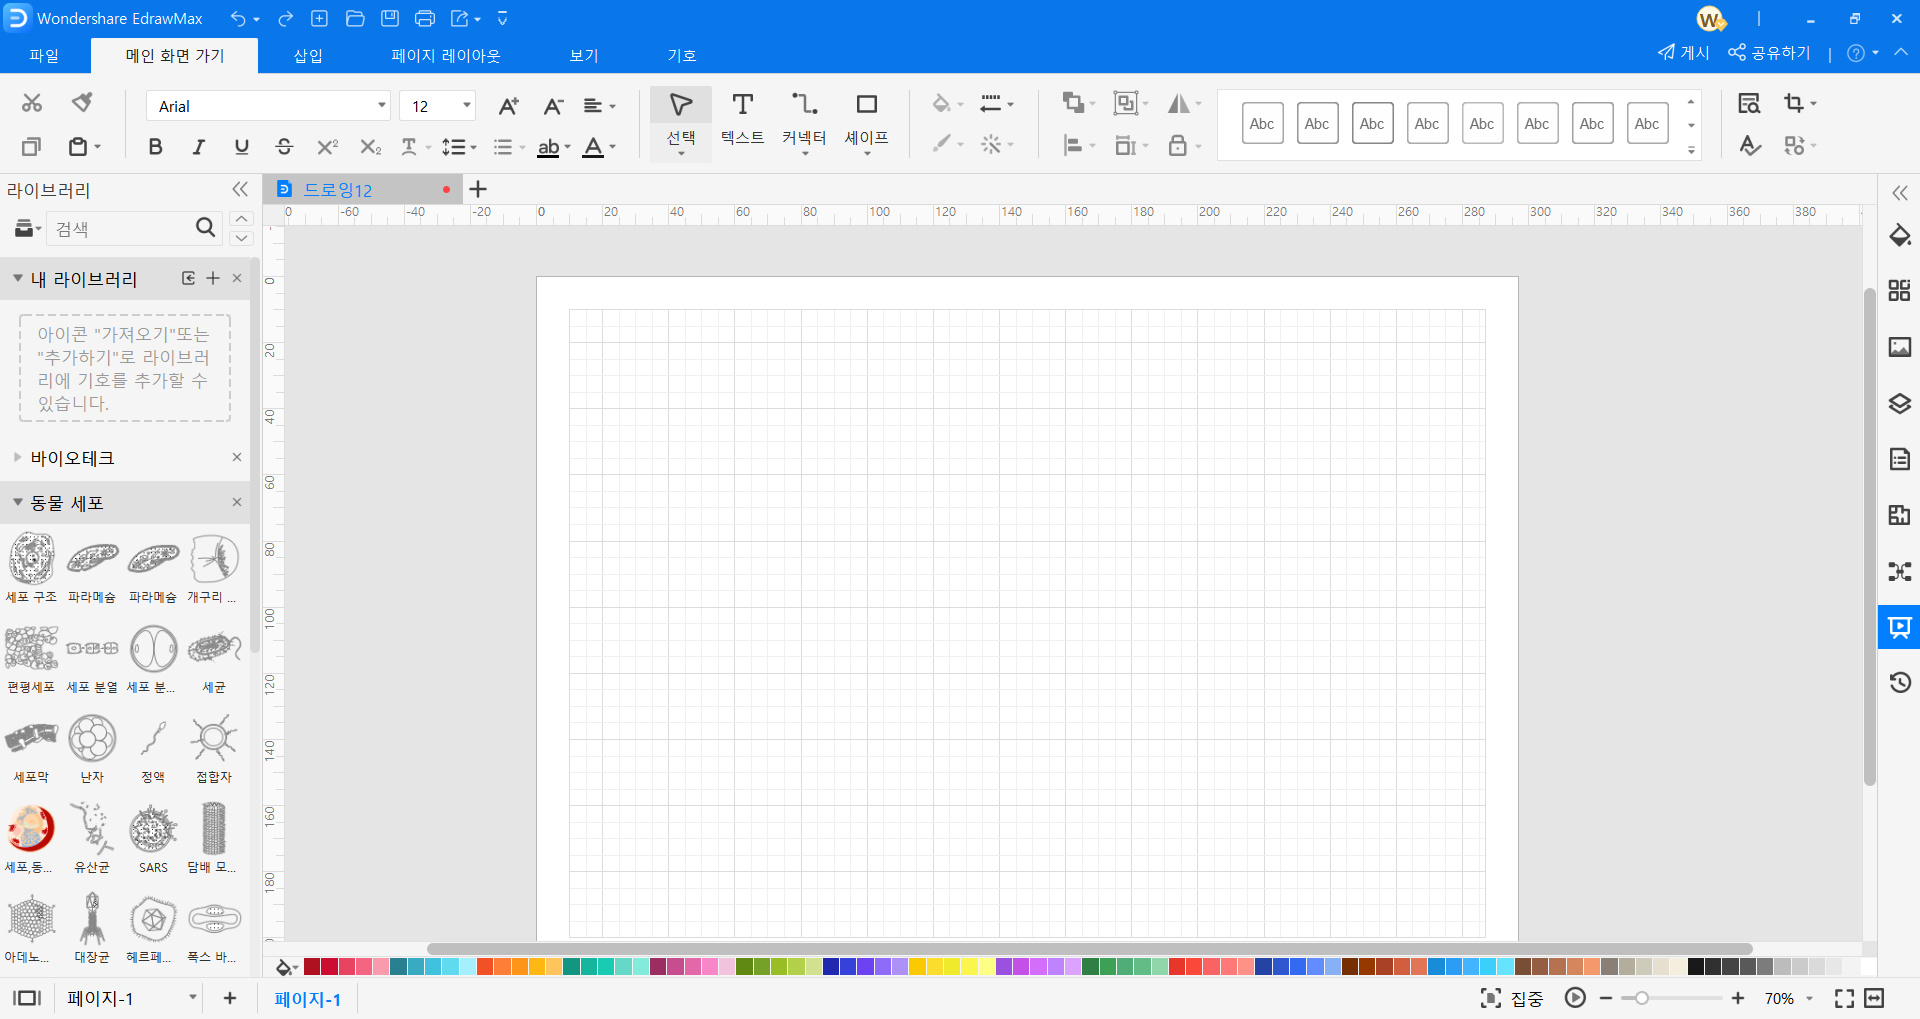Toggle Italic text formatting
The image size is (1920, 1019).
pos(198,147)
